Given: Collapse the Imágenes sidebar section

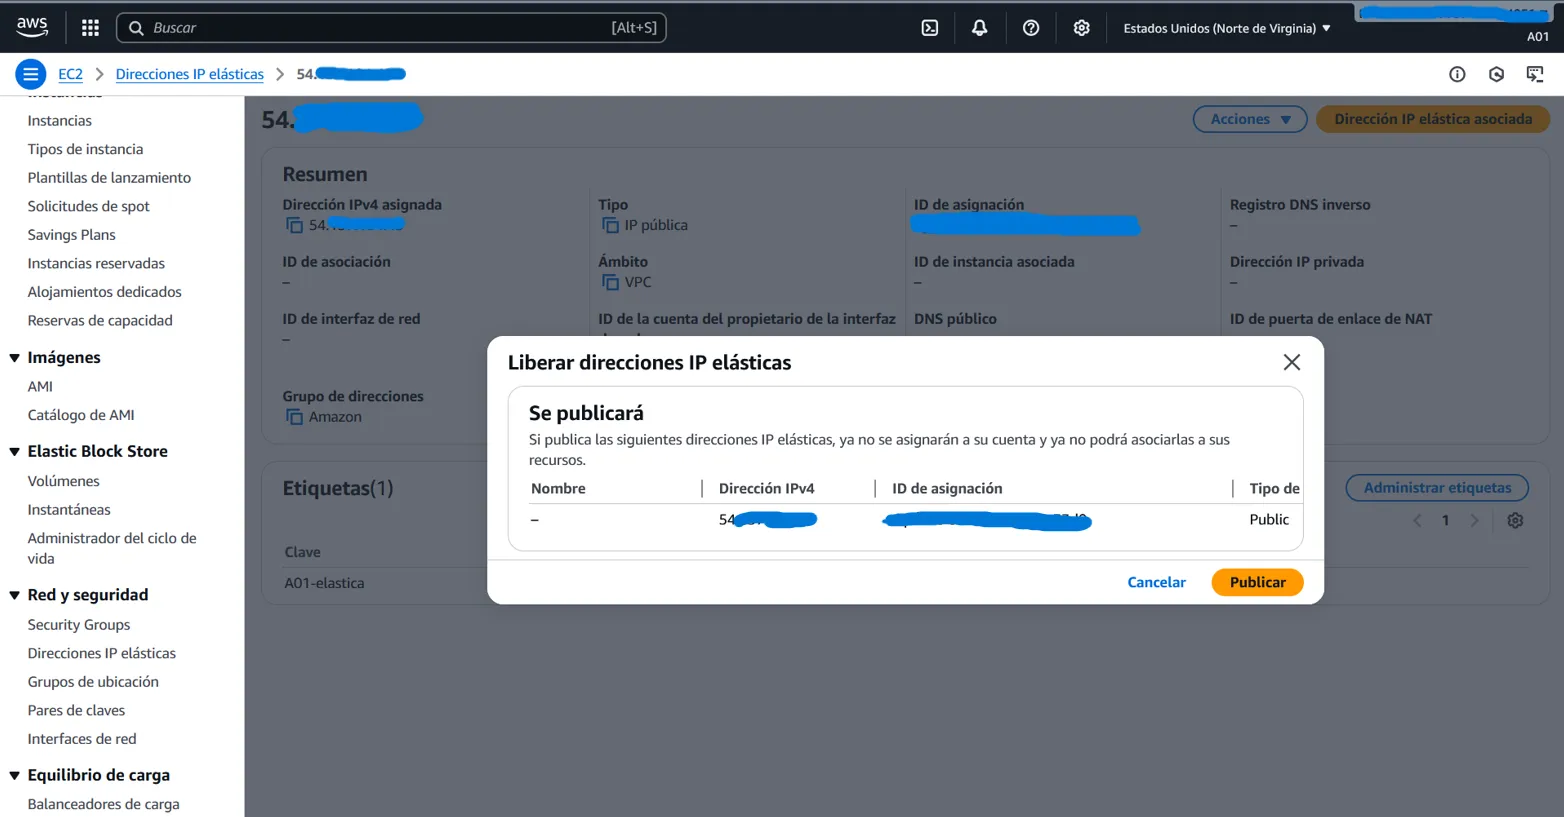Looking at the screenshot, I should click(x=15, y=358).
